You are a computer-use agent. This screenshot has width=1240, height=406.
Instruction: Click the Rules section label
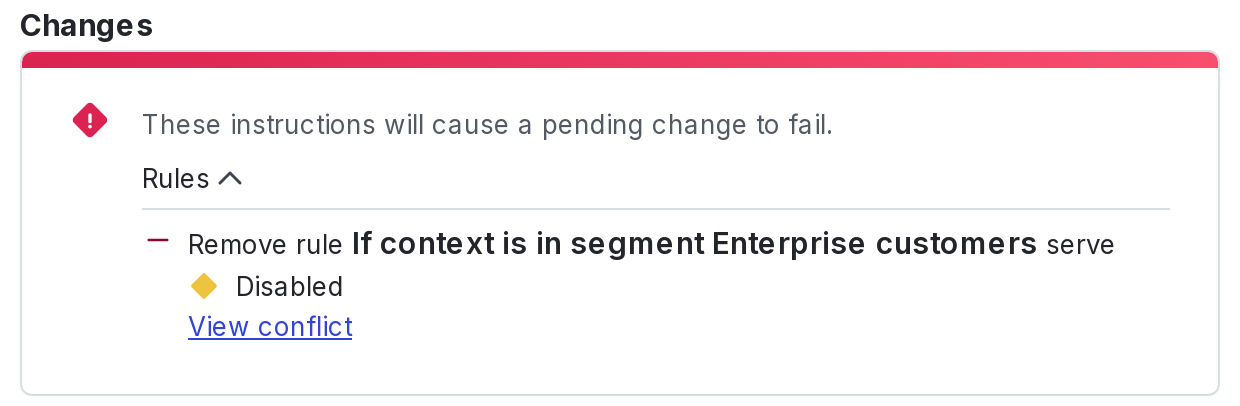pos(175,179)
